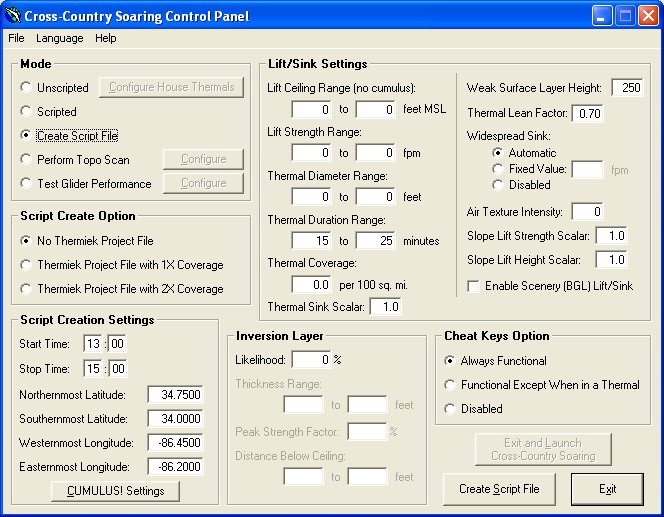Click Thermal Duration Range maximum field showing 25

click(376, 241)
